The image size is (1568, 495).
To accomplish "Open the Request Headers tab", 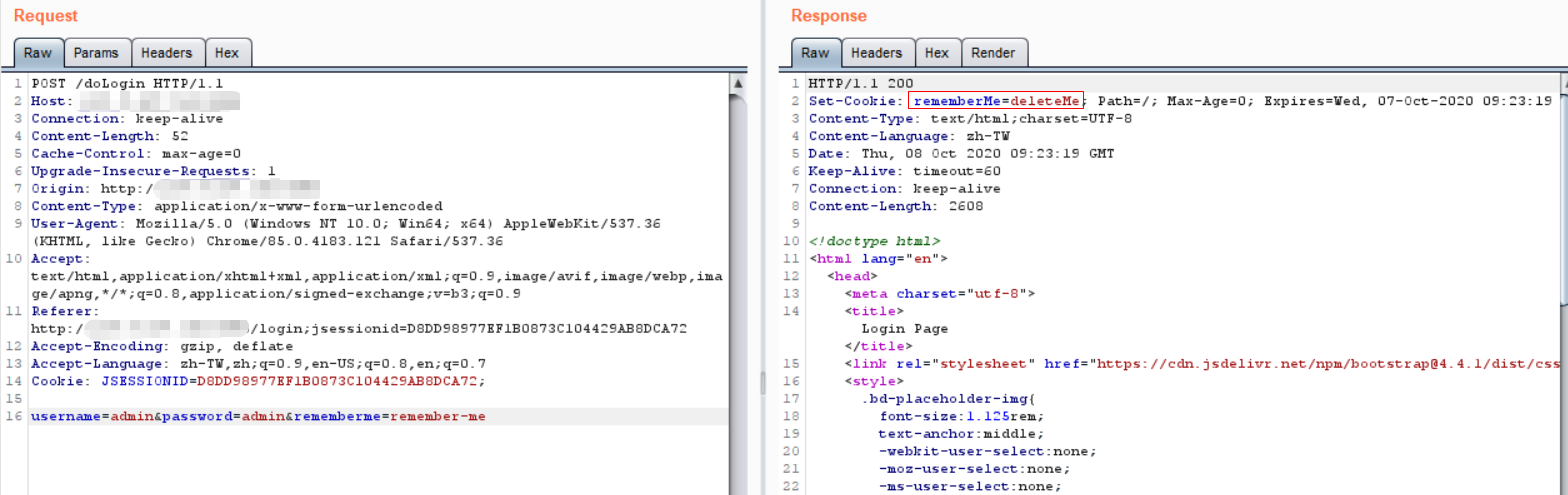I will [166, 53].
